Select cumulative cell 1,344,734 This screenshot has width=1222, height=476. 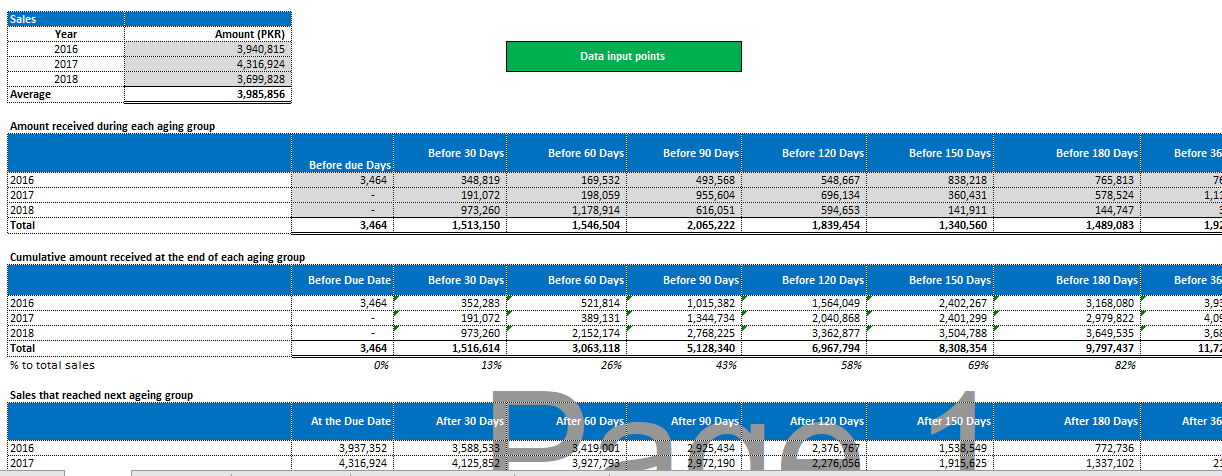click(685, 317)
